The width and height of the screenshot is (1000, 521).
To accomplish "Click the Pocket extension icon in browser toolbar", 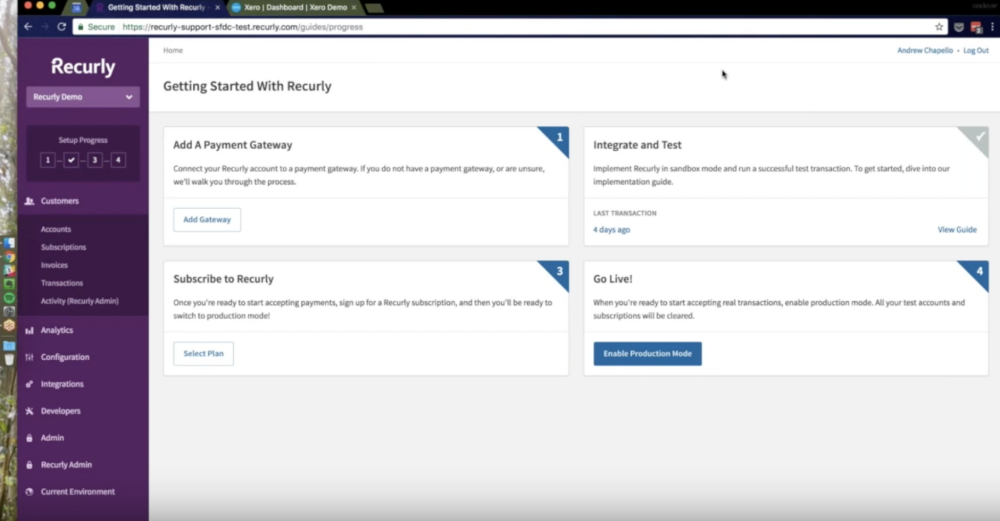I will (959, 27).
